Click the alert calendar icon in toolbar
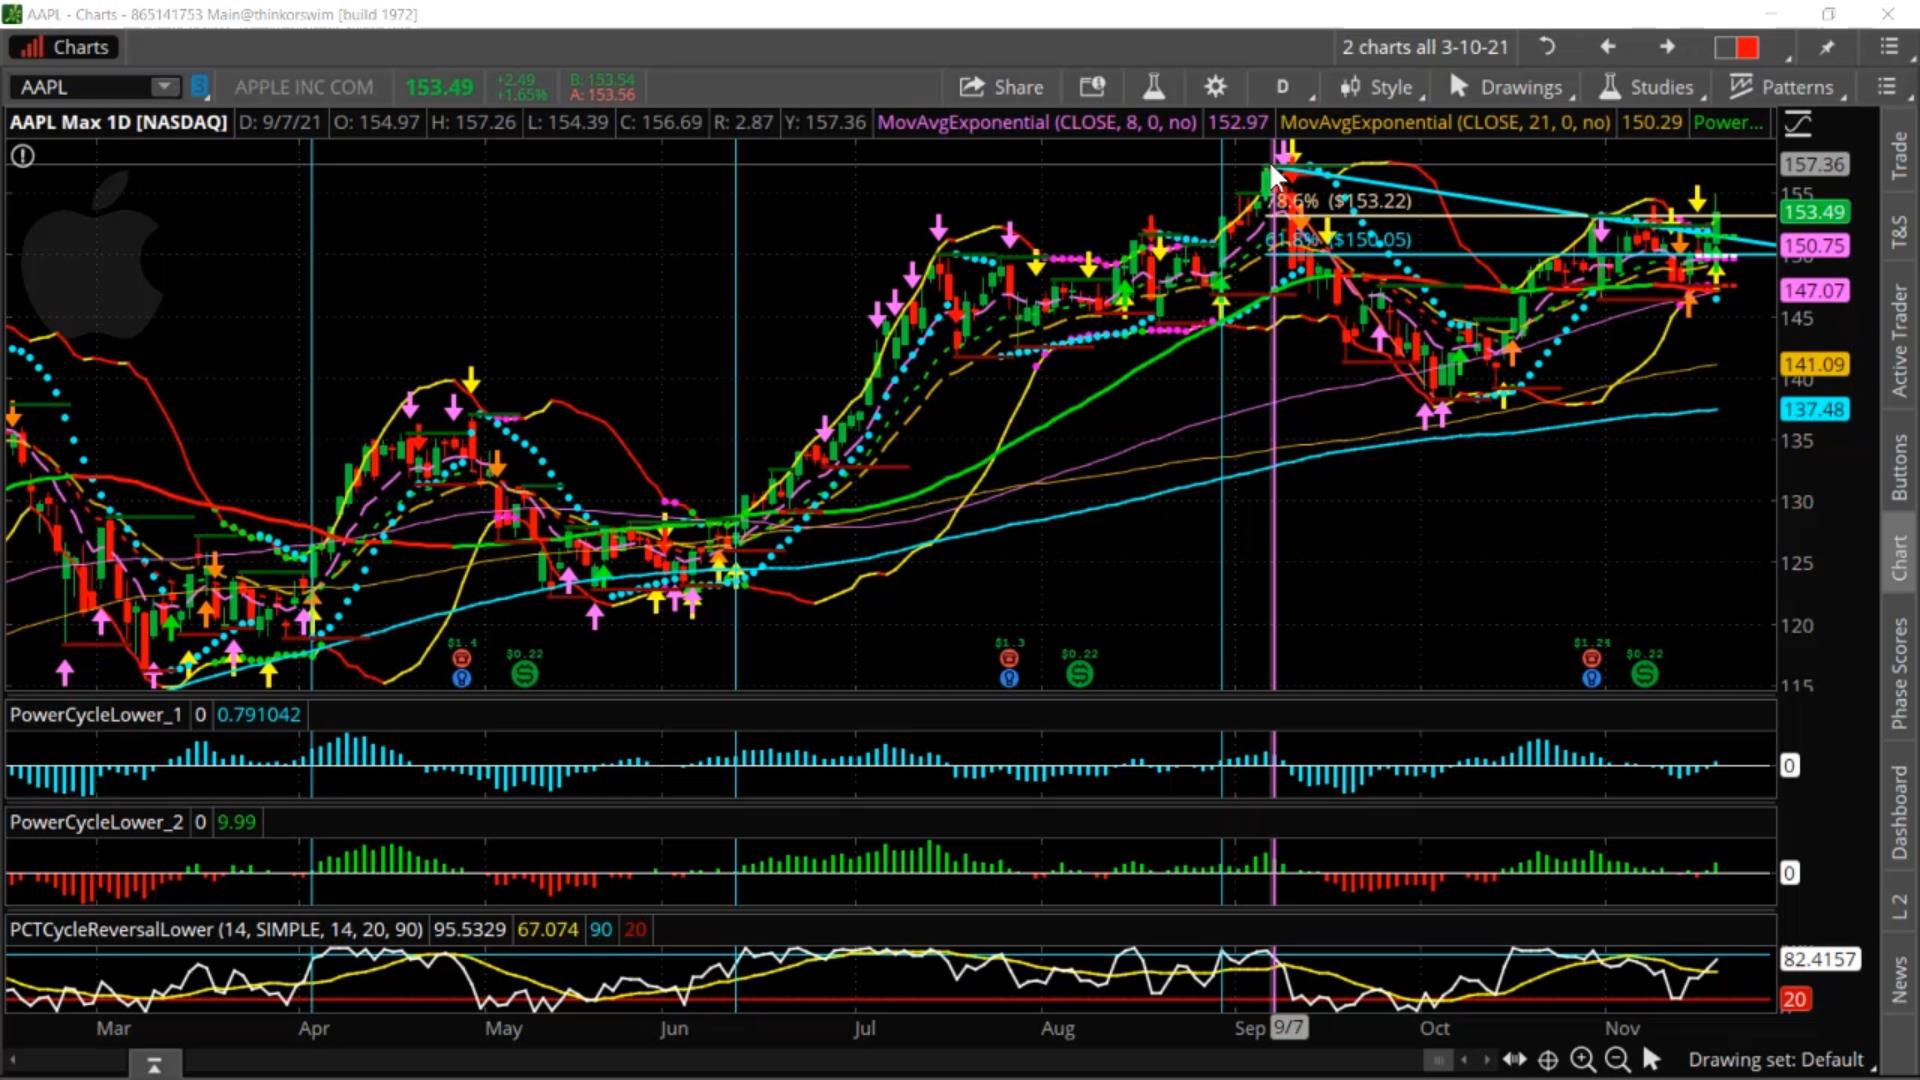 1092,87
